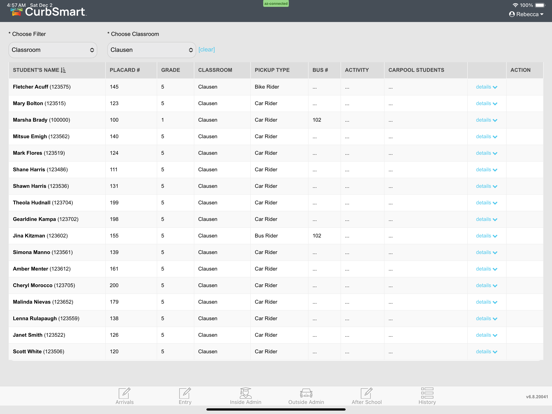Image resolution: width=552 pixels, height=414 pixels.
Task: Open the After School tab
Action: point(366,396)
